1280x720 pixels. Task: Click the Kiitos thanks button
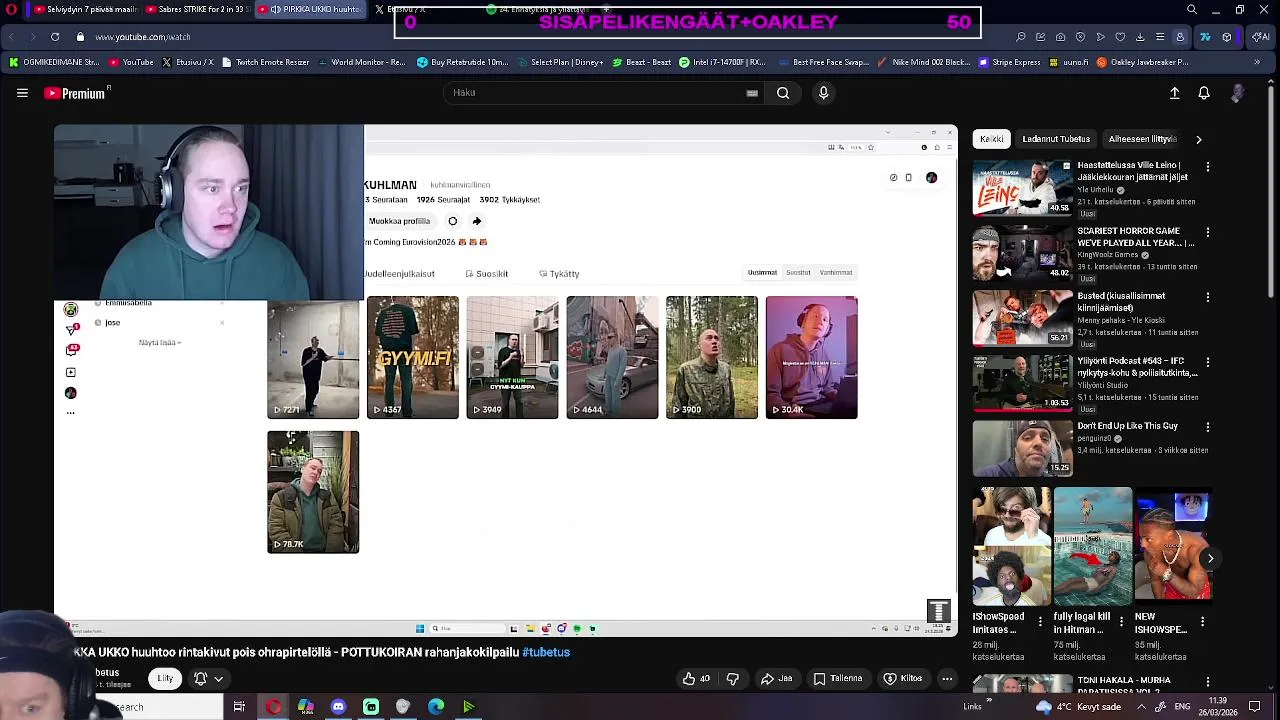point(903,678)
